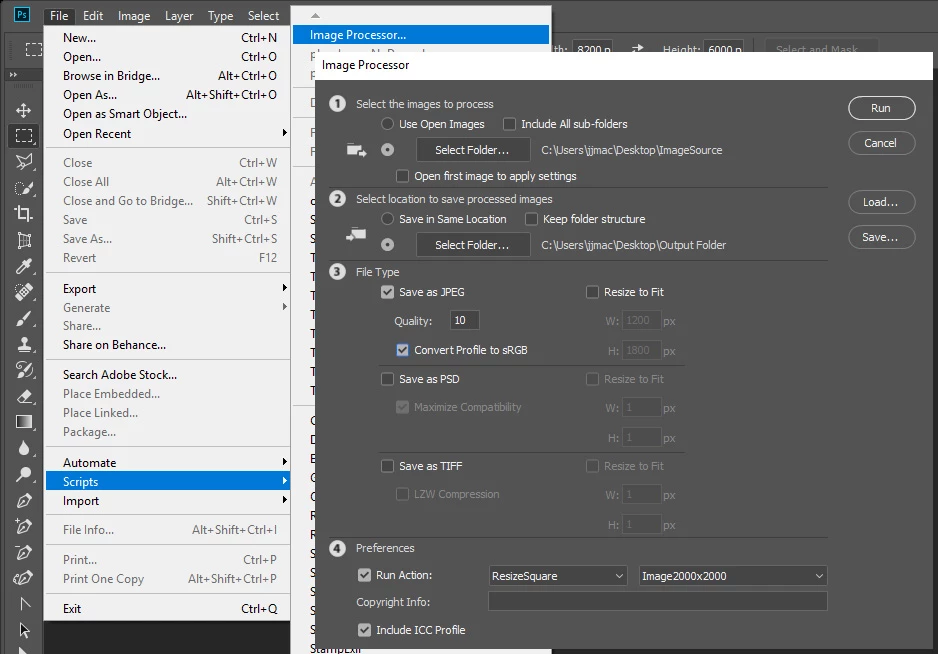Open the Image menu
This screenshot has width=938, height=654.
pos(133,16)
